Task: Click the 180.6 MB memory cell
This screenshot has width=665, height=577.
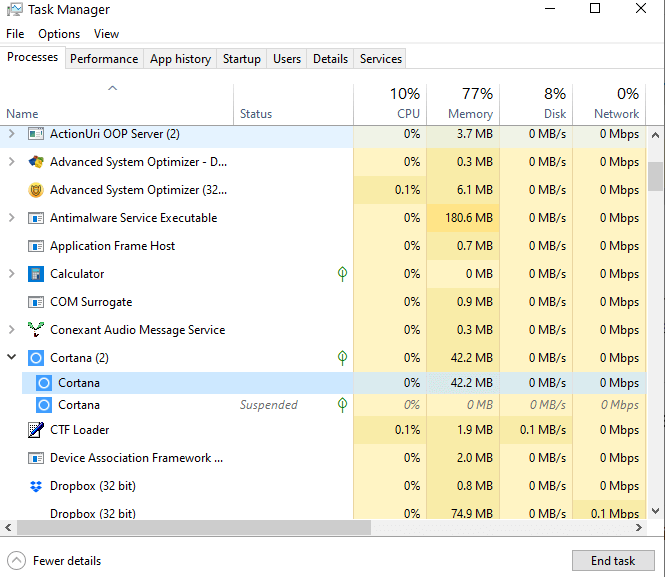Action: (463, 218)
